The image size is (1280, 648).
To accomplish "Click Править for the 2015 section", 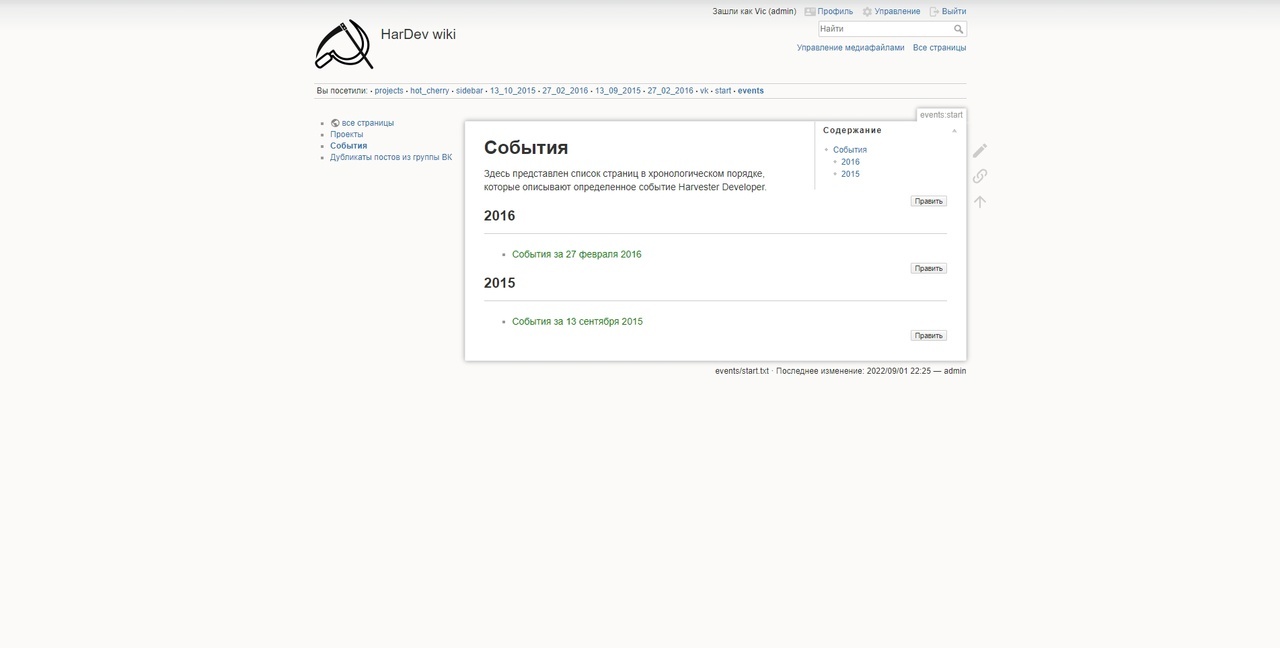I will click(x=928, y=335).
